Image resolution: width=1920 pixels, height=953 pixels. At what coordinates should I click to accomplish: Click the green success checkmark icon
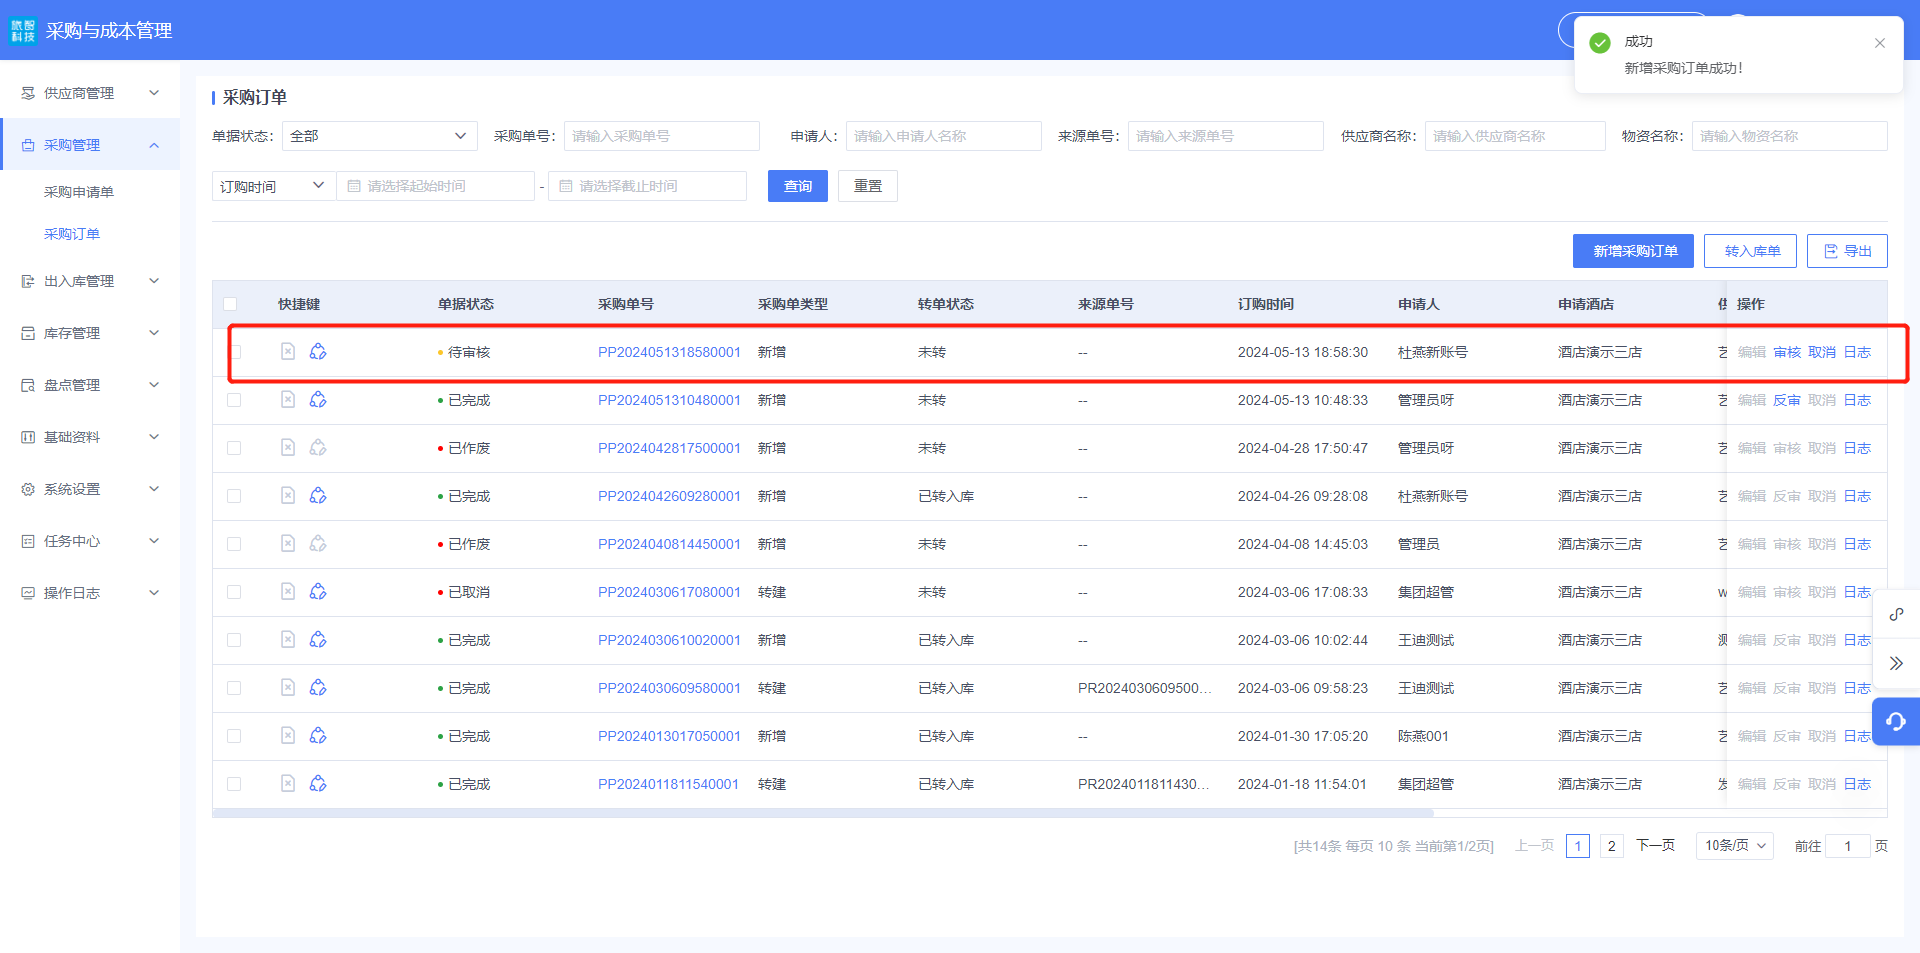pos(1600,43)
